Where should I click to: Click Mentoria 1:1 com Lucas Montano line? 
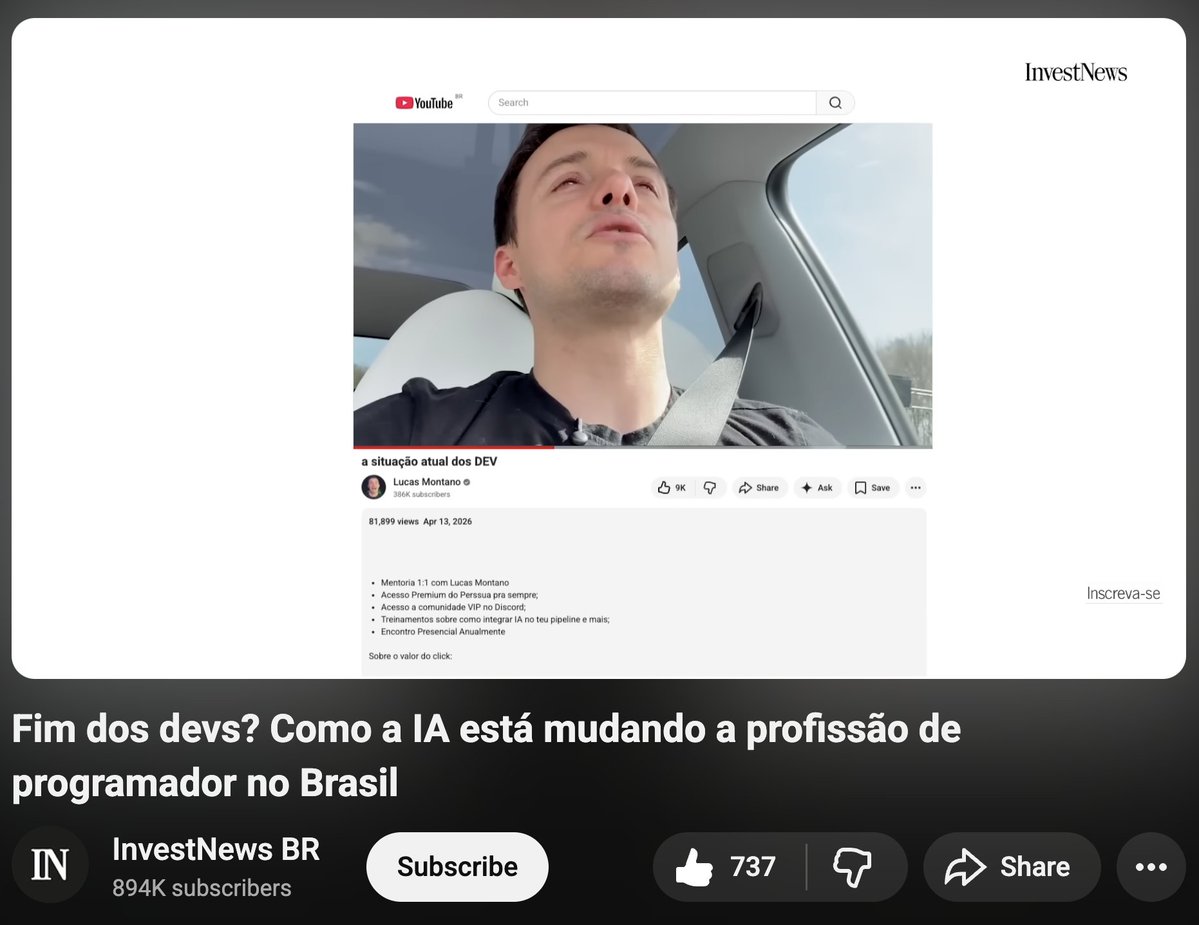click(x=444, y=583)
